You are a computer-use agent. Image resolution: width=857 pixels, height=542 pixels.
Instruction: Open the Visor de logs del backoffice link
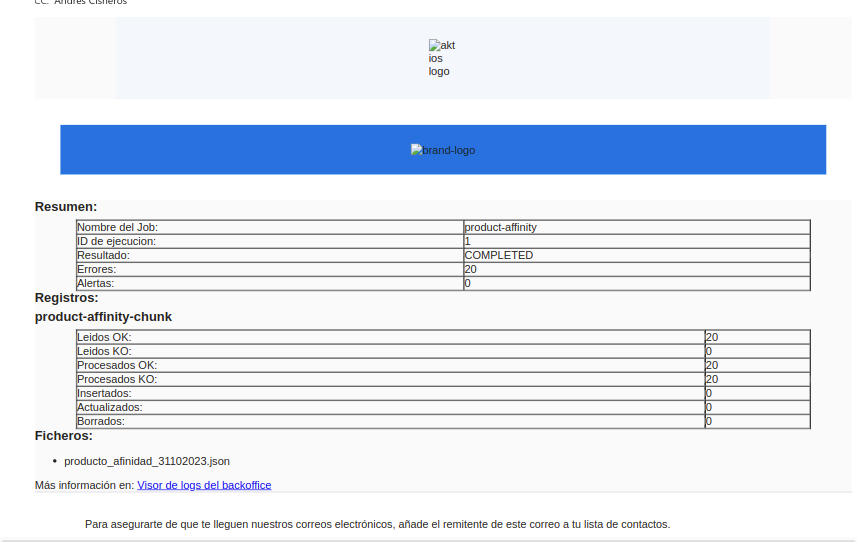[204, 485]
